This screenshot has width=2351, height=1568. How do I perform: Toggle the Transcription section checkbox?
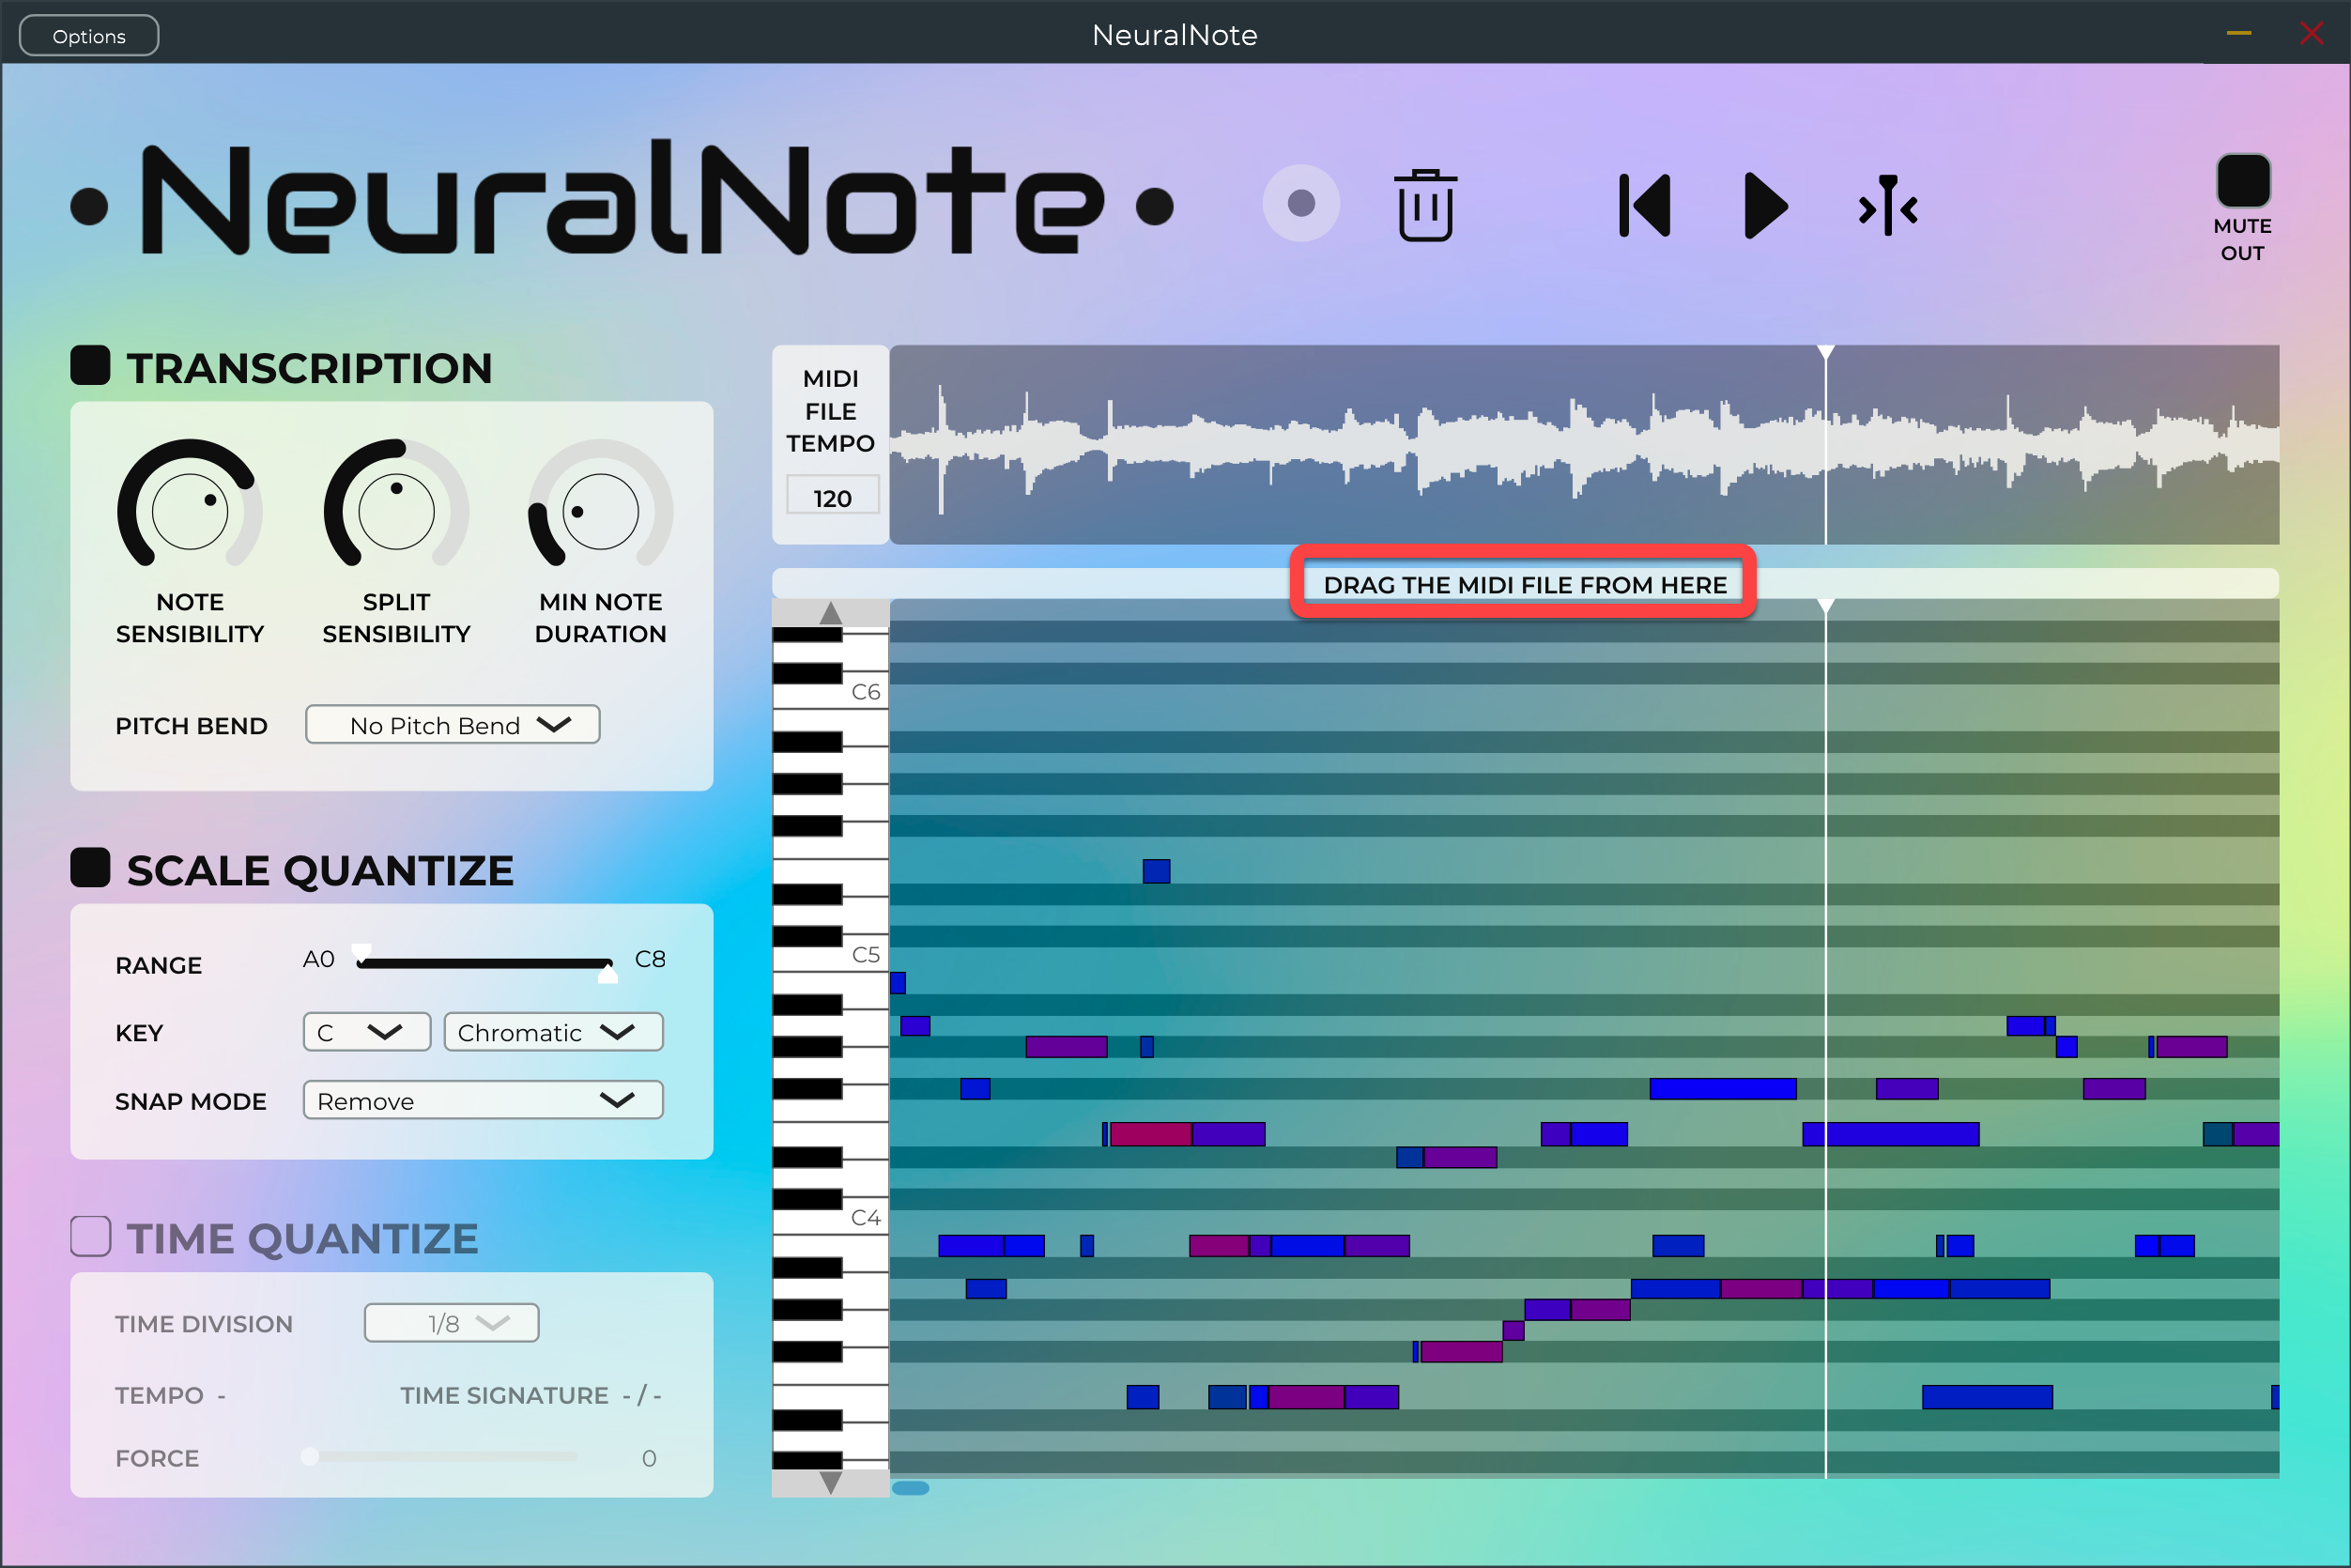91,366
